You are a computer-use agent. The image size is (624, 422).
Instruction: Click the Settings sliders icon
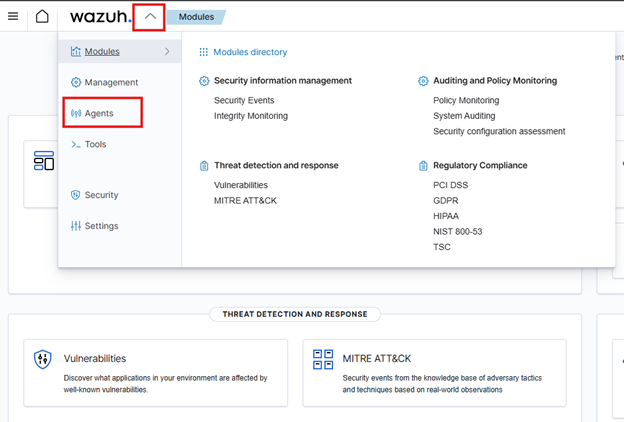coord(76,226)
